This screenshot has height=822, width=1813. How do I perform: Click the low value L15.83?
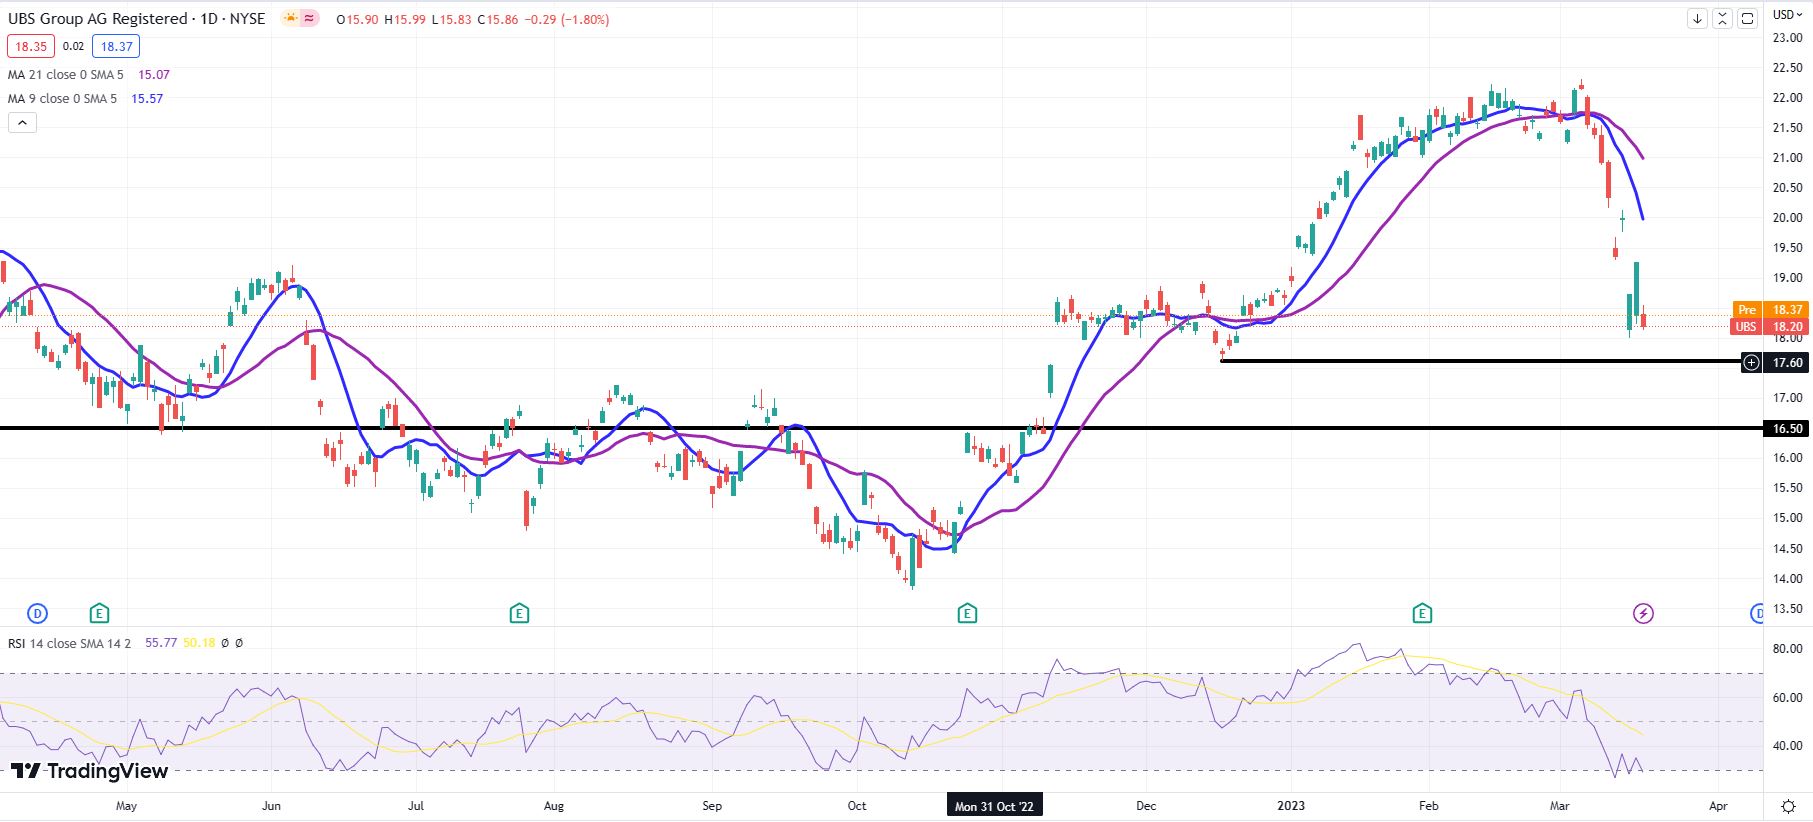452,20
